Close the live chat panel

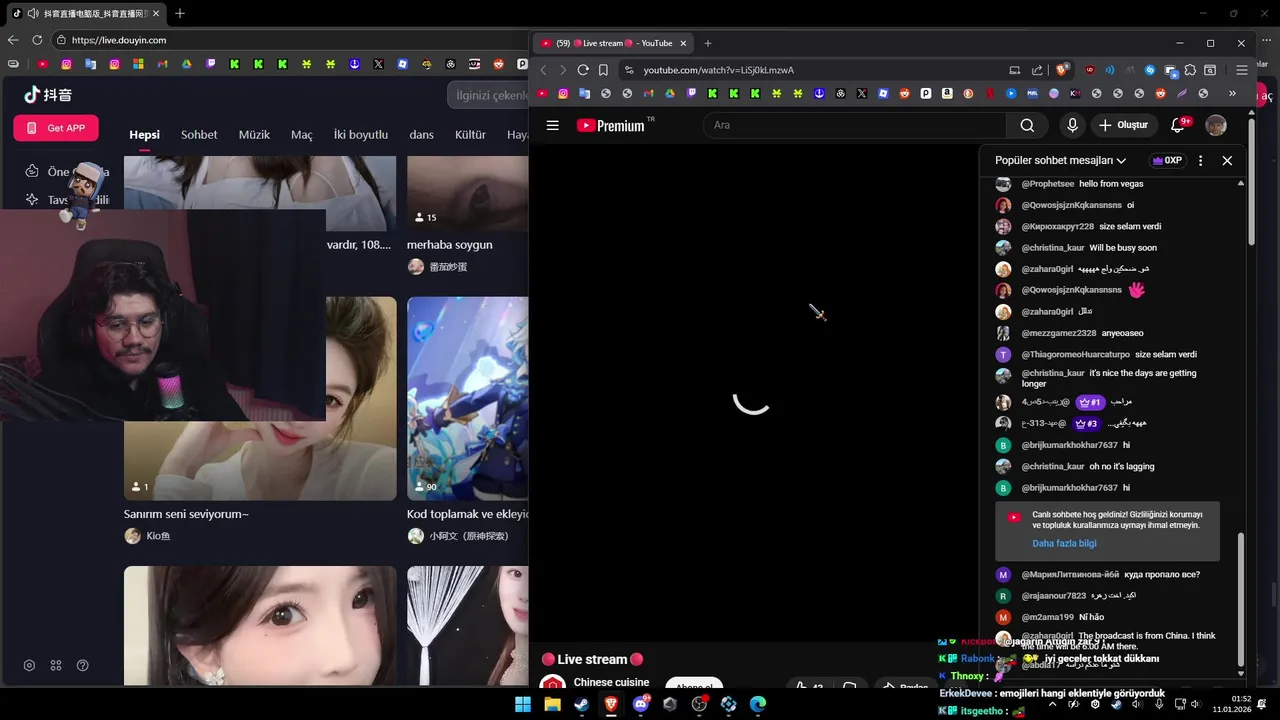tap(1227, 160)
